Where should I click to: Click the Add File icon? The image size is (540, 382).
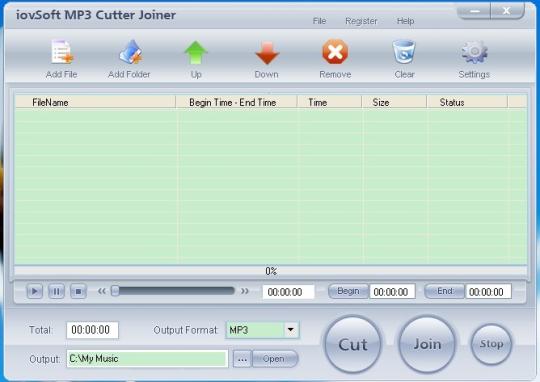point(62,52)
